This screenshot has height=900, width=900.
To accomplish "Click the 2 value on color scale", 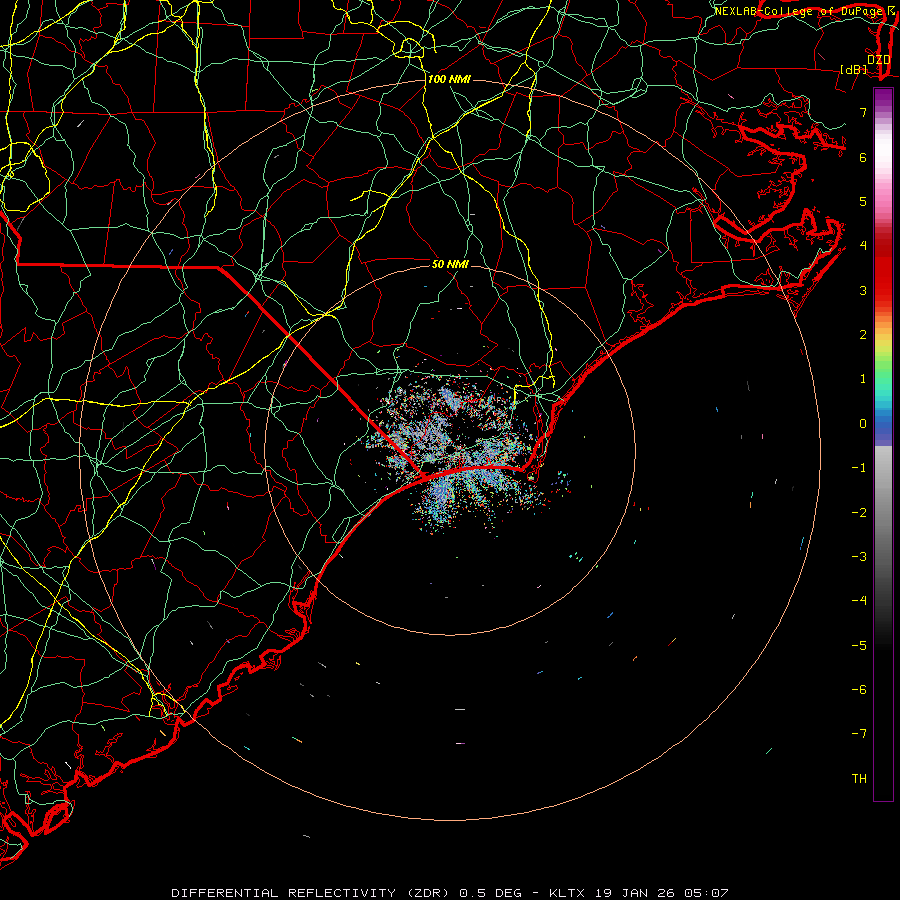I will click(863, 334).
